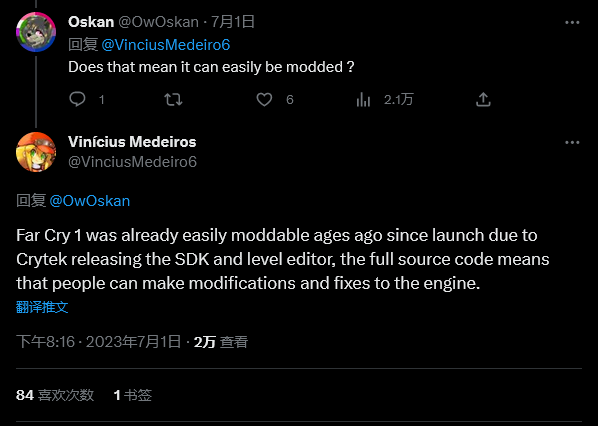Click the share icon on Oskan's tweet
Screen dimensions: 598x426
pos(483,100)
